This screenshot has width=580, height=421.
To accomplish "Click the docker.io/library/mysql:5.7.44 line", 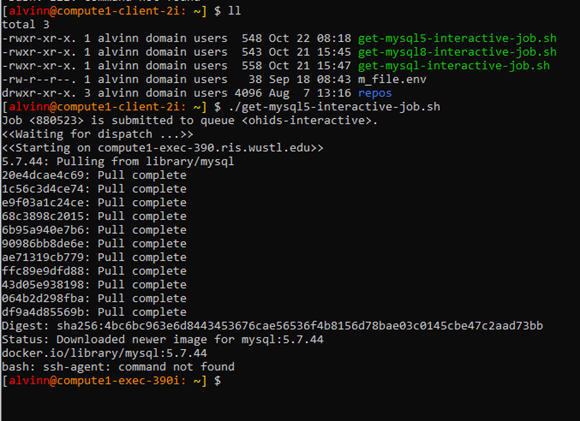I will pyautogui.click(x=104, y=353).
